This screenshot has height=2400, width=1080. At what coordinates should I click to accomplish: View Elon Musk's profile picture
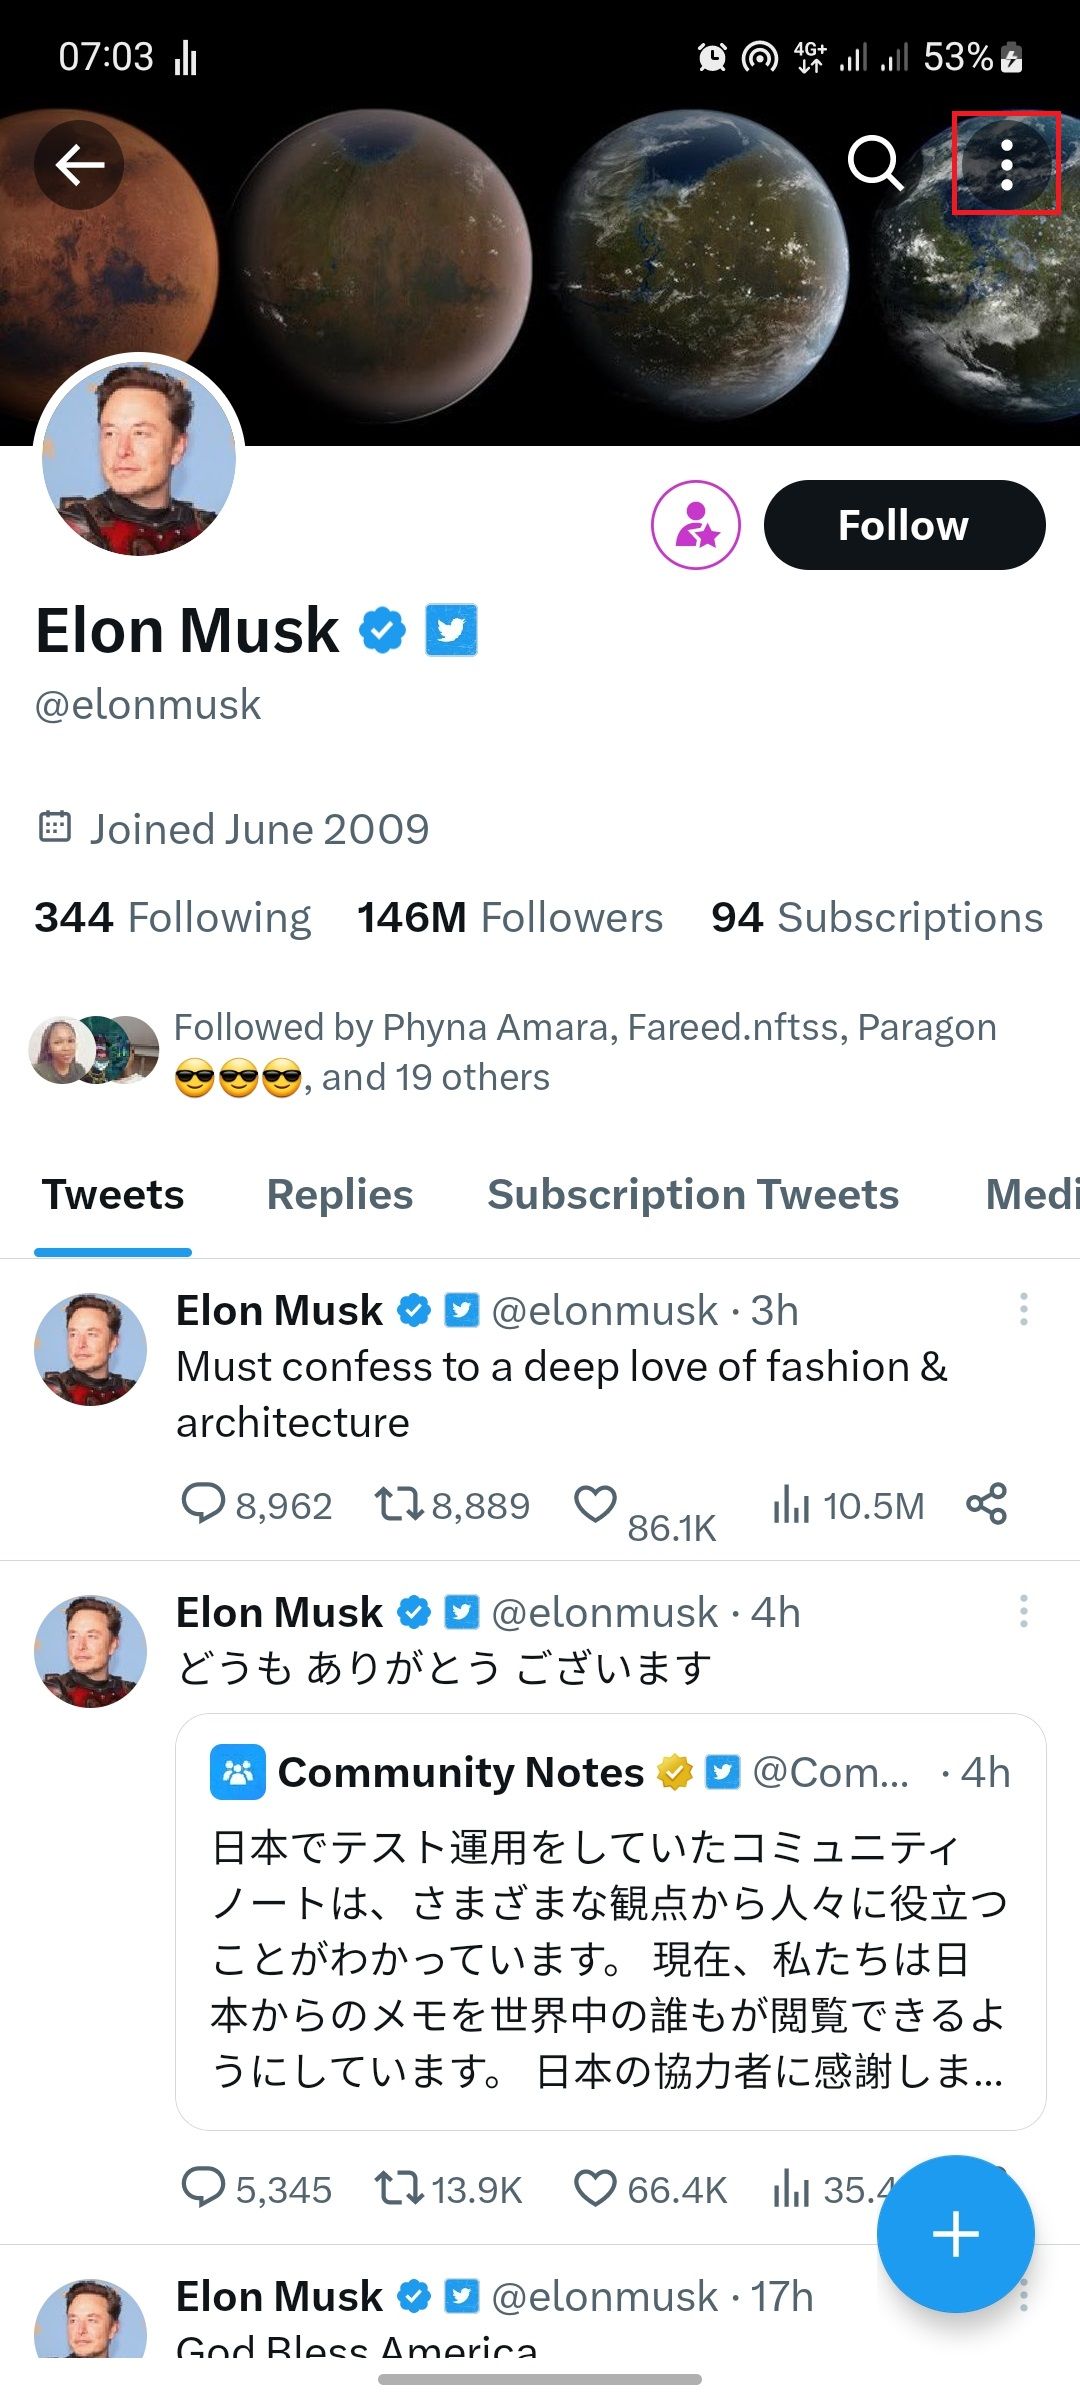coord(140,459)
